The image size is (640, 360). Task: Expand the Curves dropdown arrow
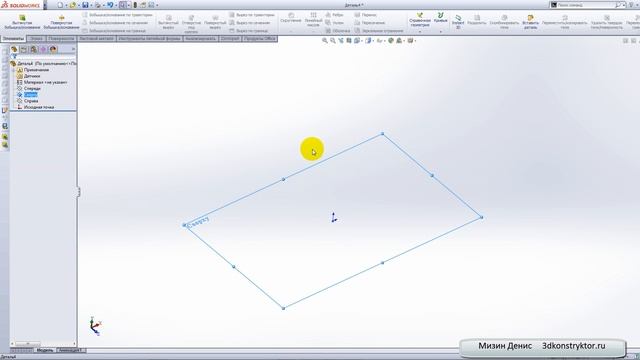tap(441, 32)
